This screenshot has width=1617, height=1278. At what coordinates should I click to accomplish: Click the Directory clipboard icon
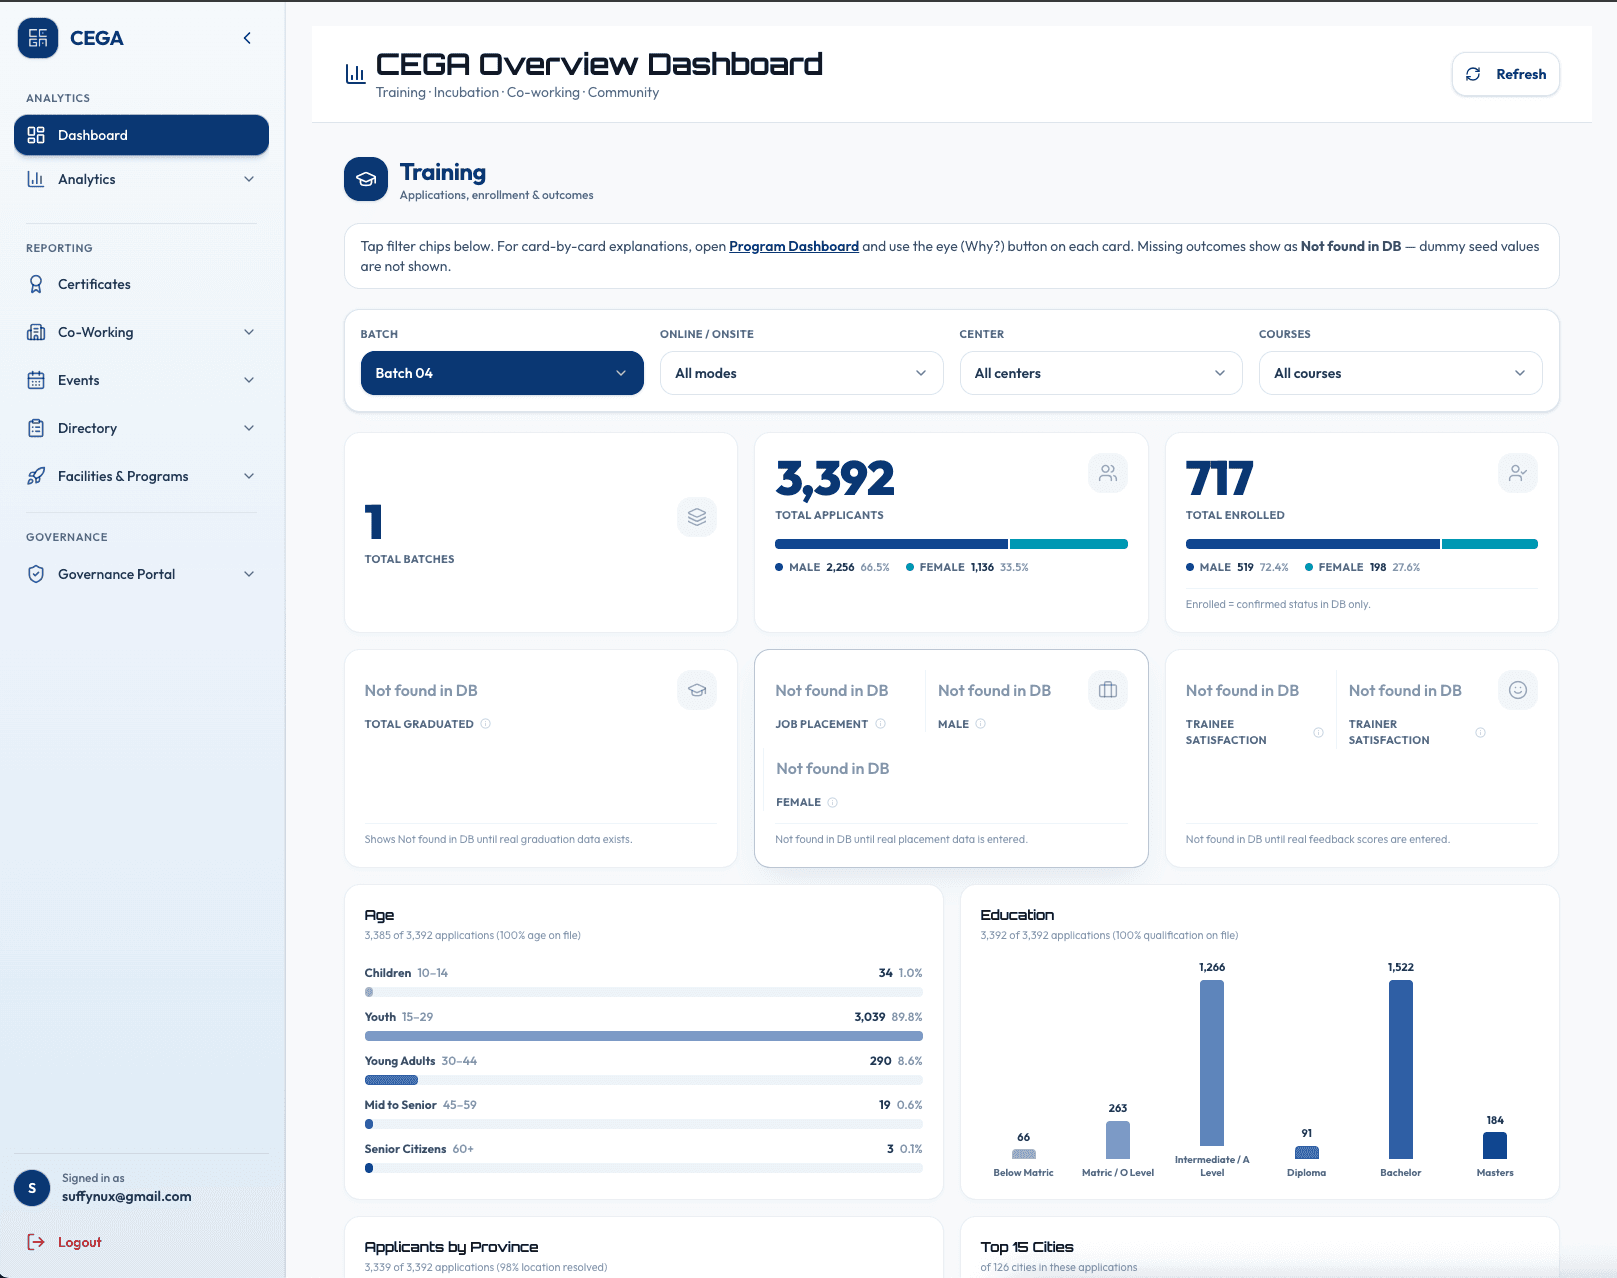point(36,428)
